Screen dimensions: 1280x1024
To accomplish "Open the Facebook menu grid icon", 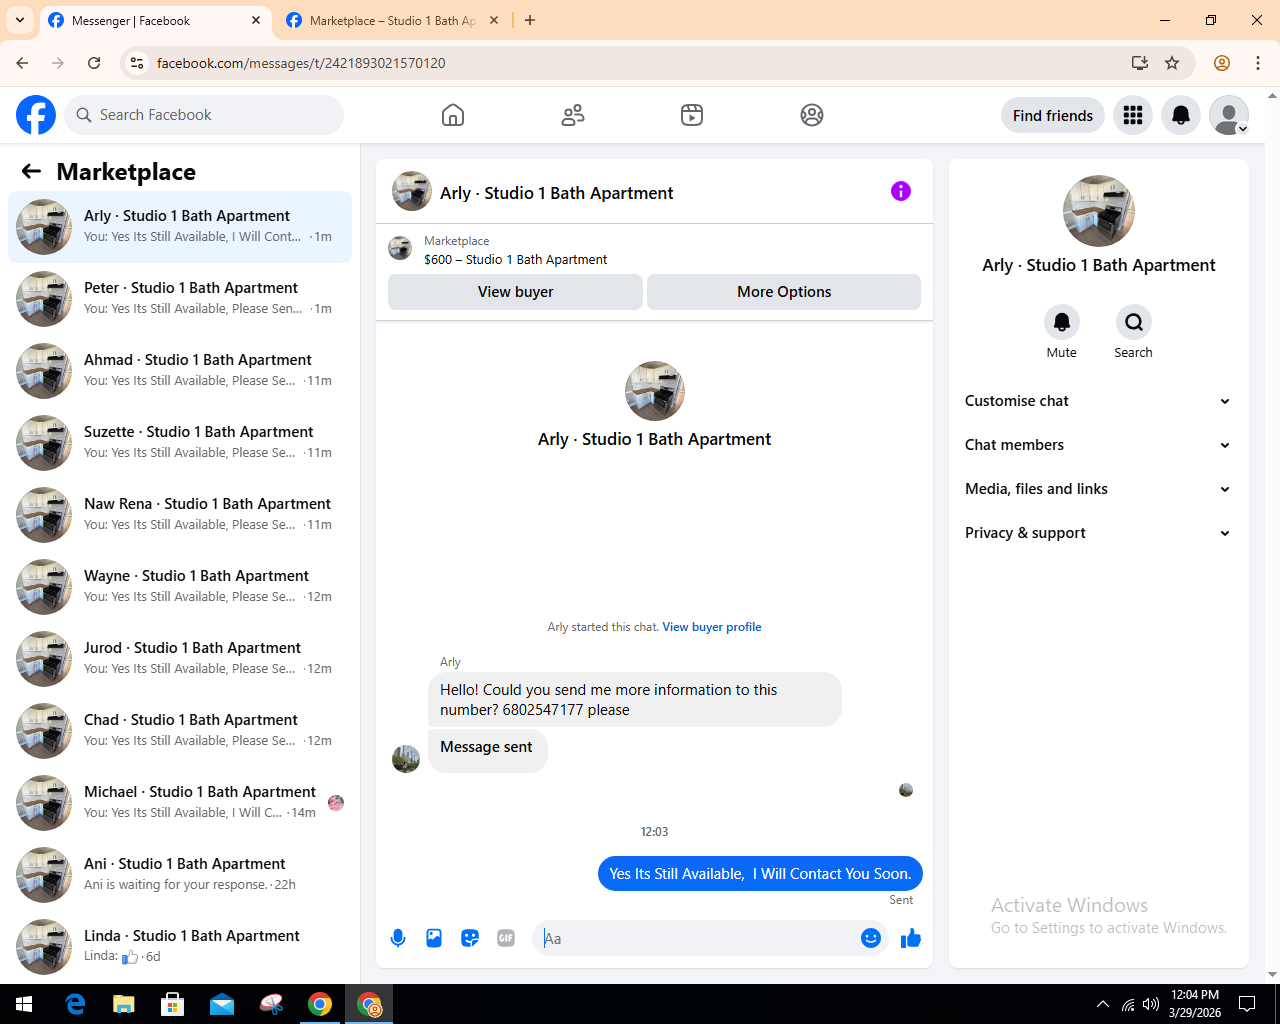I will pyautogui.click(x=1133, y=115).
